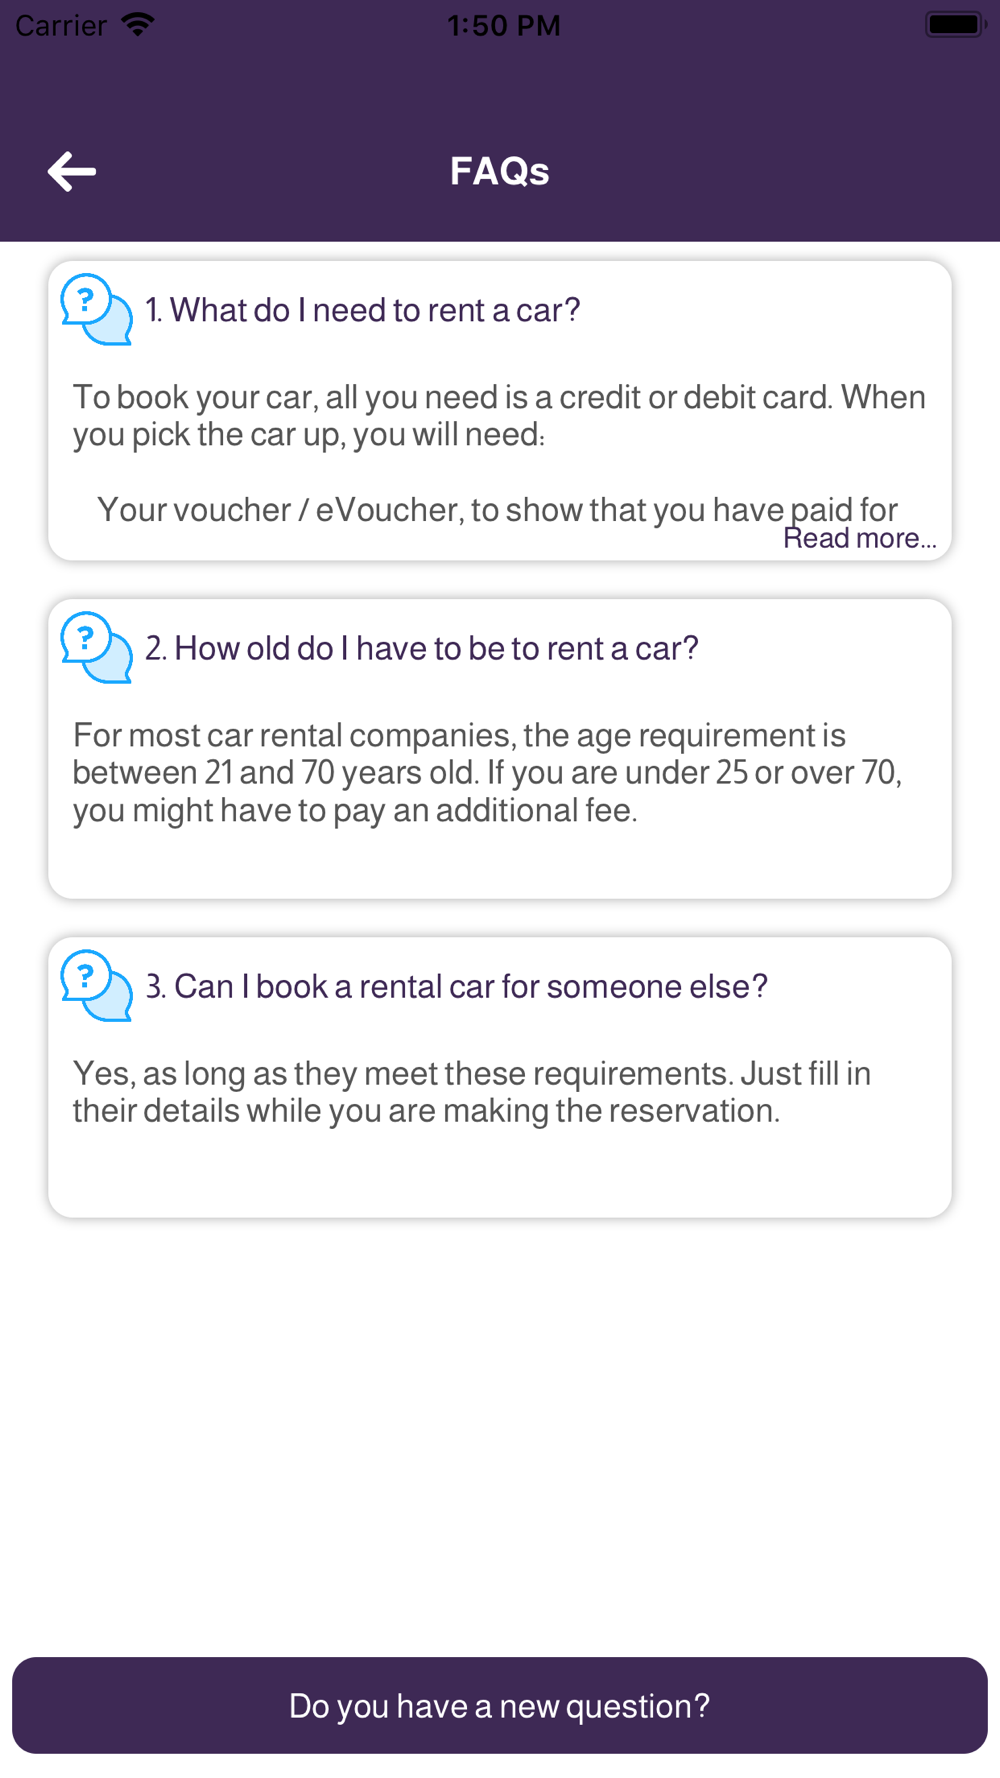The width and height of the screenshot is (1000, 1778).
Task: Open 'What do I need to rent a car?' question
Action: [x=363, y=310]
